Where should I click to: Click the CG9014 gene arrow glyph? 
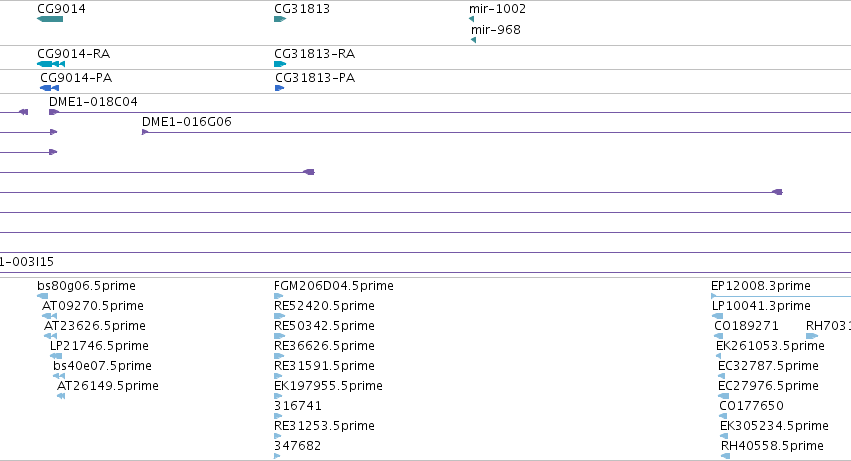click(x=50, y=19)
